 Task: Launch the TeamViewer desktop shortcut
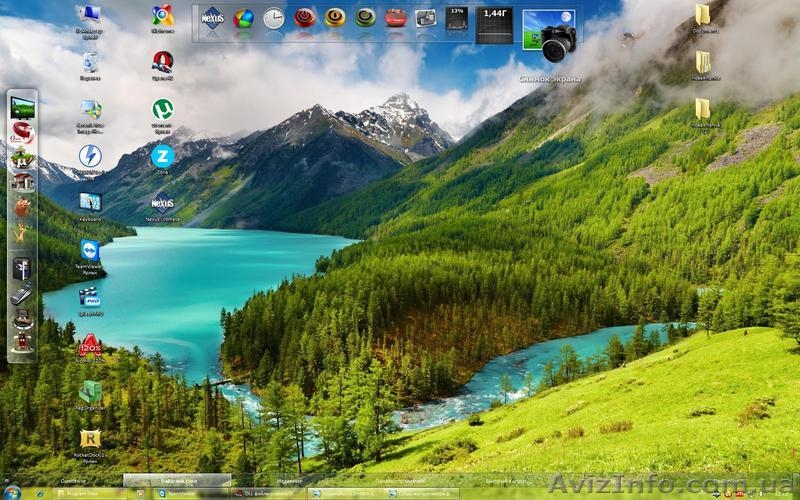point(90,250)
